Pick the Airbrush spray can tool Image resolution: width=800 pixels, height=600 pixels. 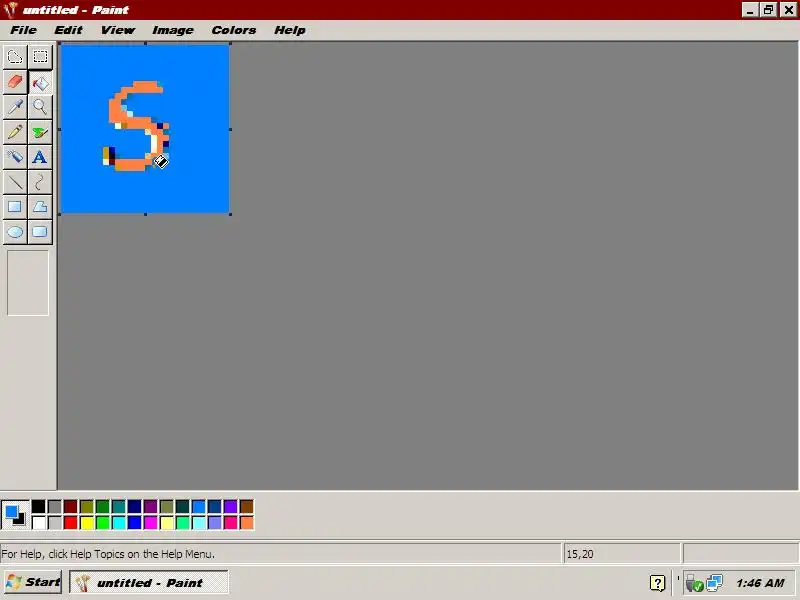tap(15, 157)
